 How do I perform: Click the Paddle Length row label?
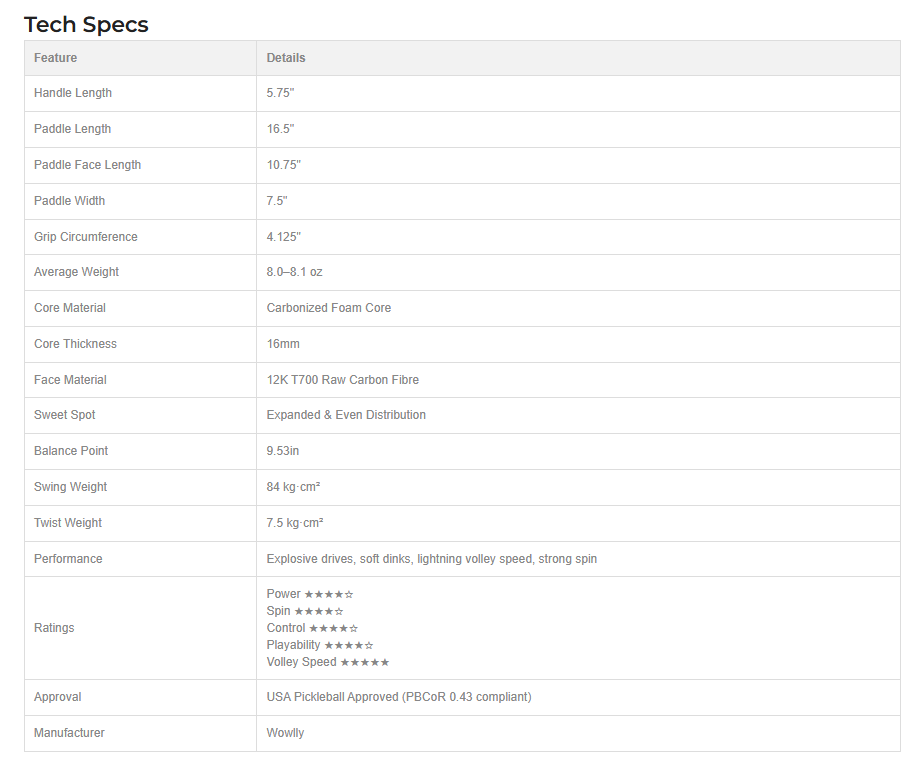click(72, 129)
